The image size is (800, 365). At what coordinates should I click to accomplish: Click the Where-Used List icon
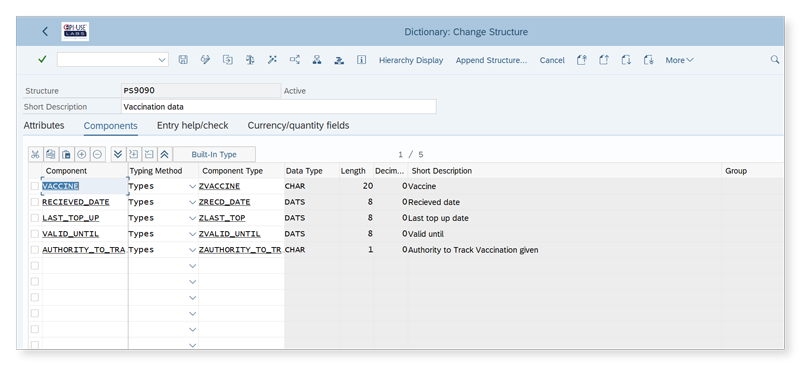(x=294, y=60)
